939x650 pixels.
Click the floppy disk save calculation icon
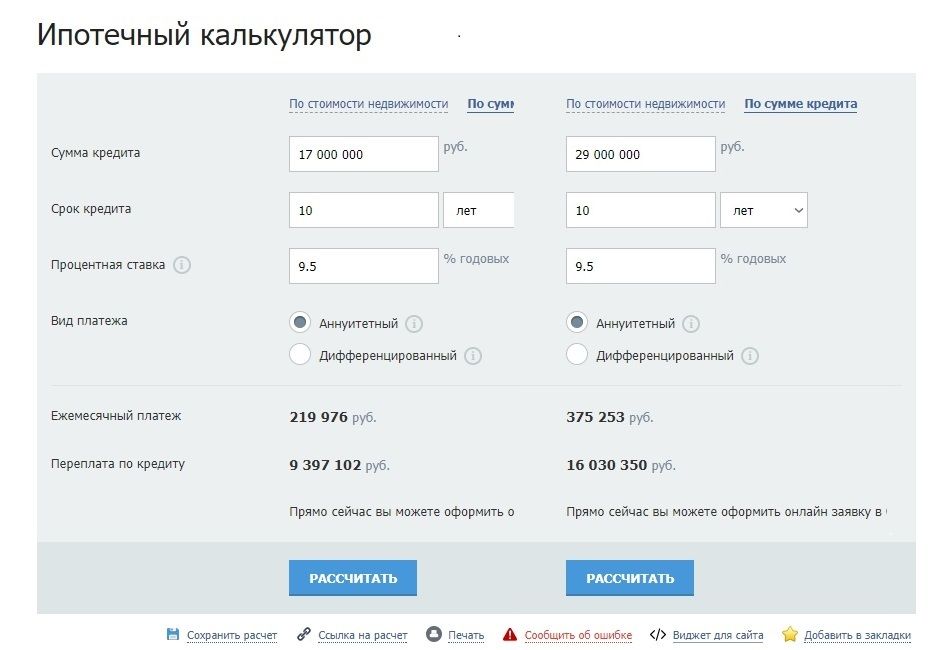(x=173, y=634)
